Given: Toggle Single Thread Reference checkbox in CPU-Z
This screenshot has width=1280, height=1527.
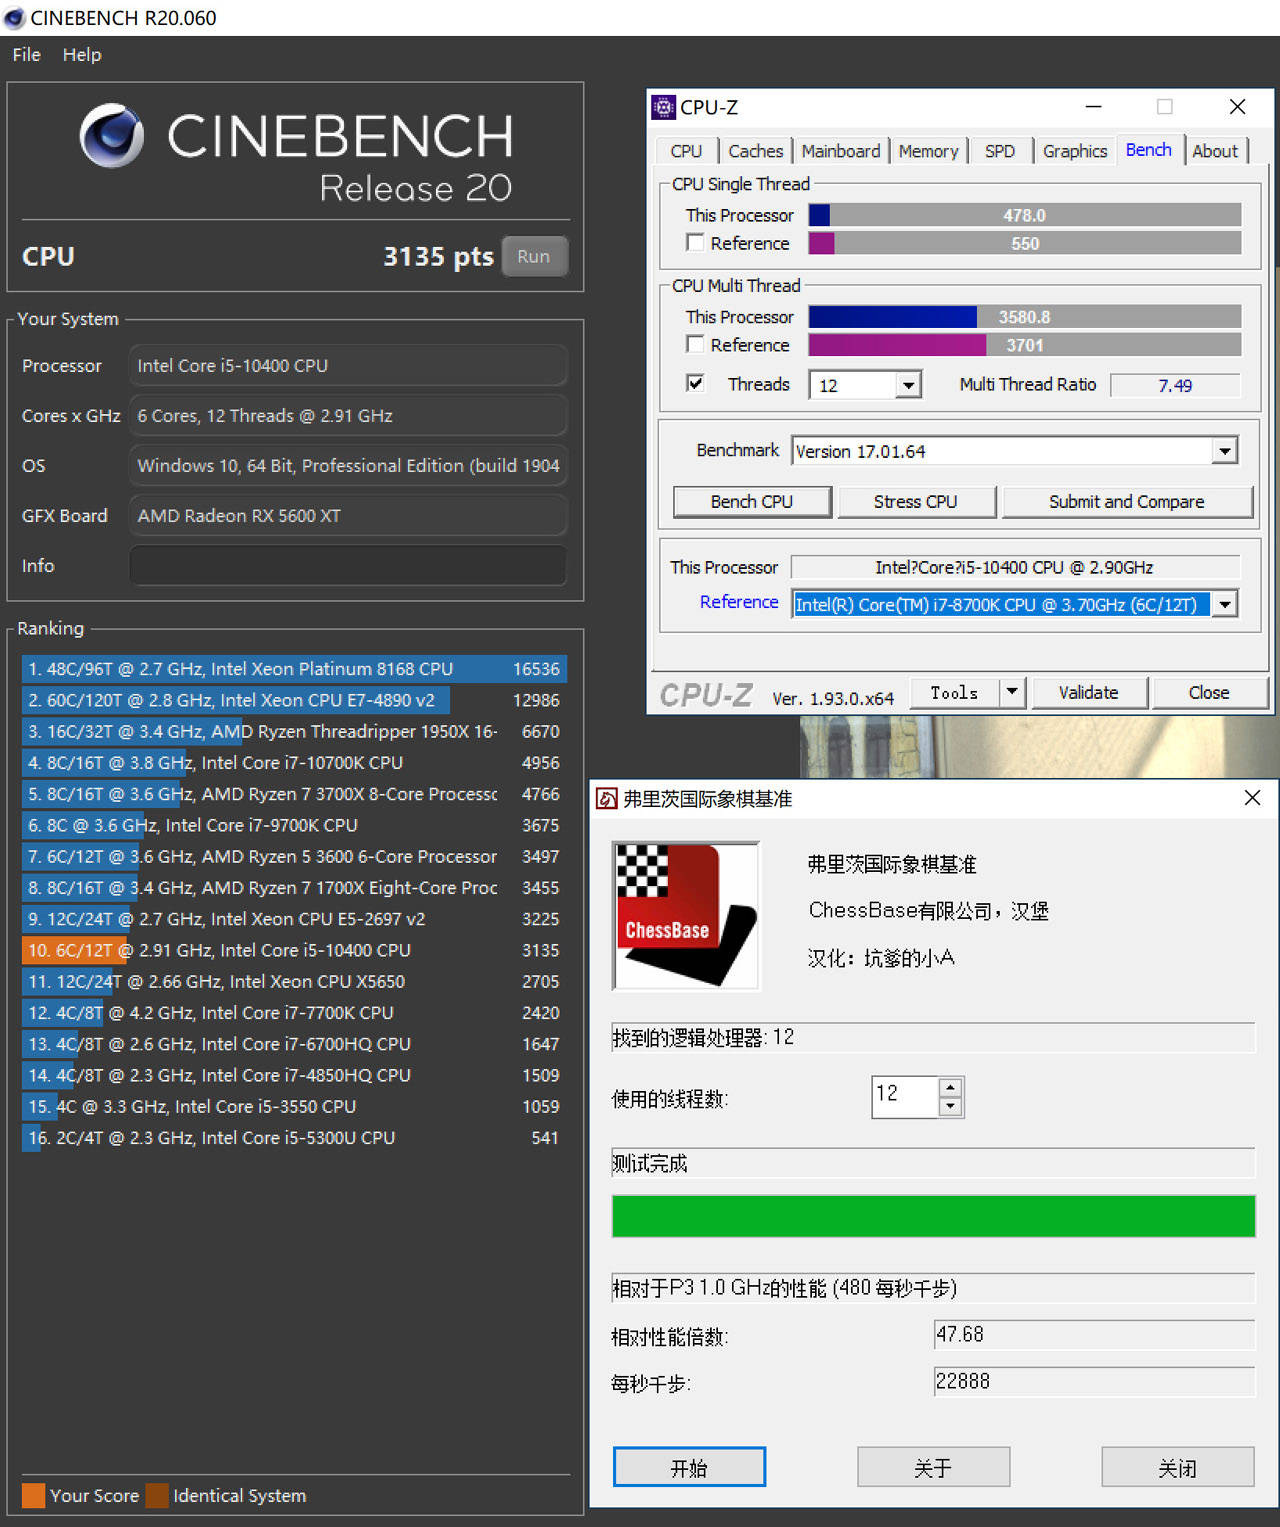Looking at the screenshot, I should (695, 242).
